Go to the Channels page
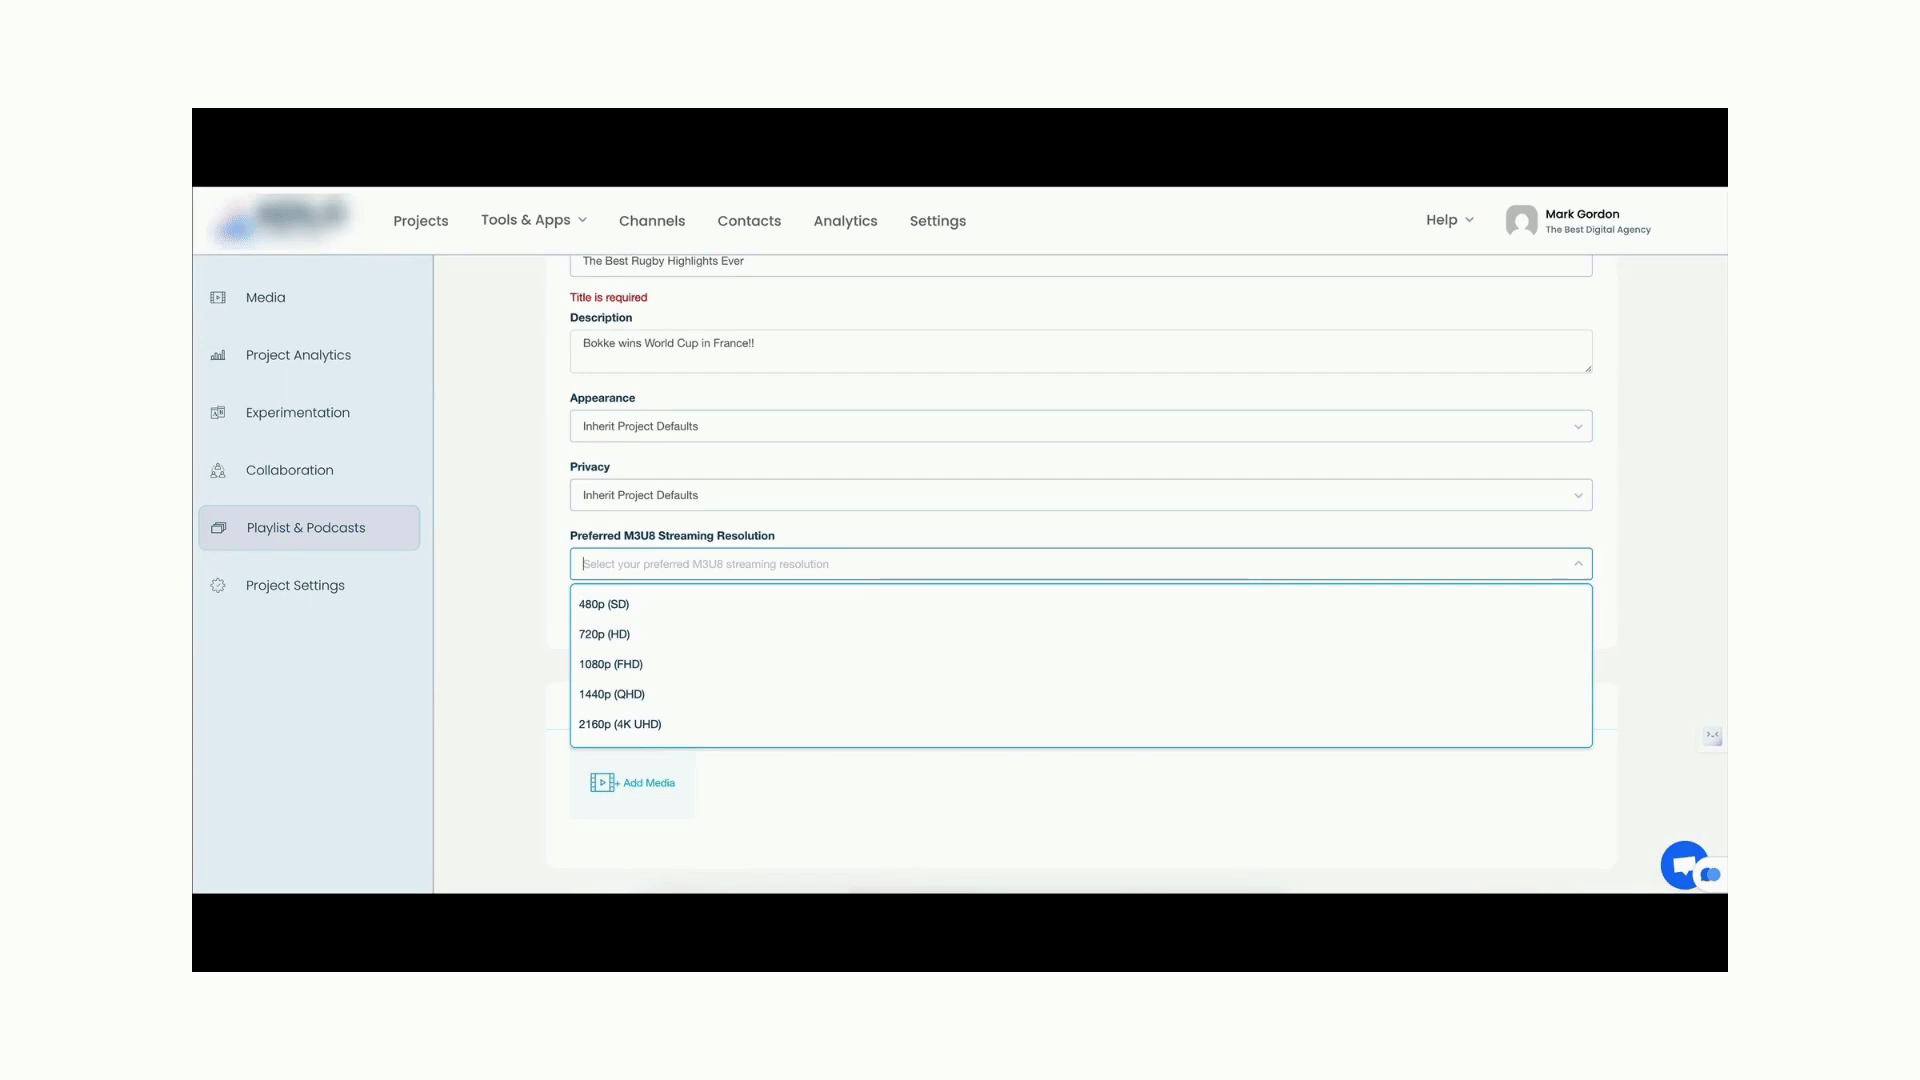 click(652, 221)
